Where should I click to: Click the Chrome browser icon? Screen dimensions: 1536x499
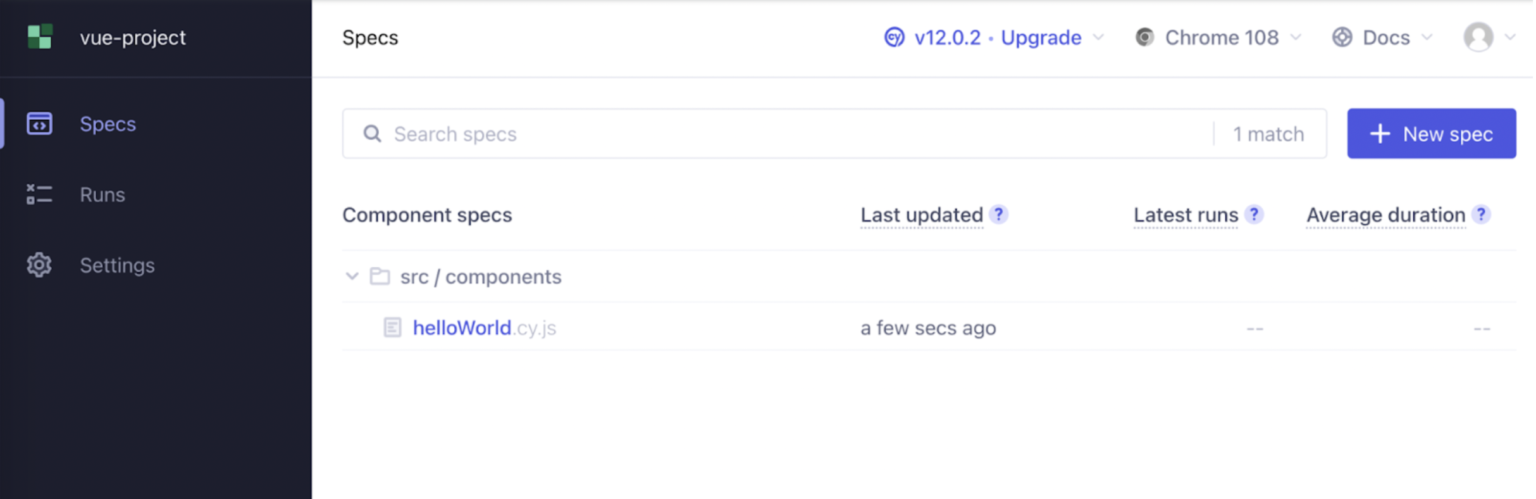pyautogui.click(x=1145, y=38)
